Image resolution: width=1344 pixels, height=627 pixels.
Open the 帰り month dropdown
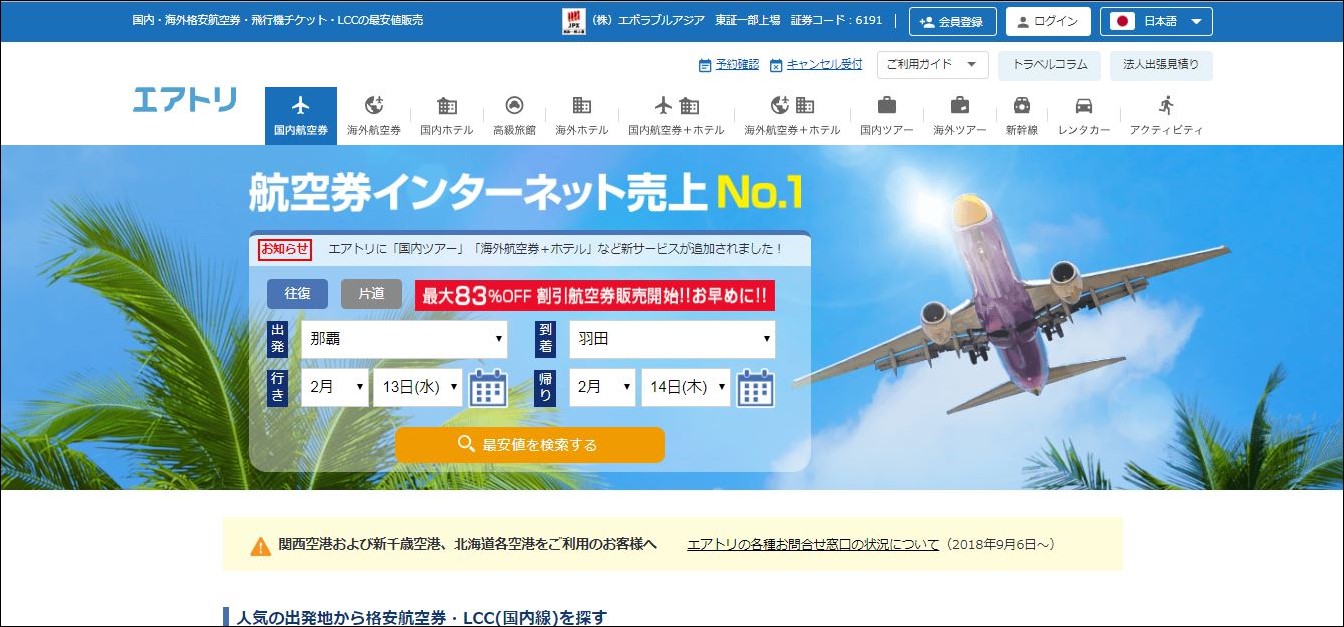coord(602,387)
